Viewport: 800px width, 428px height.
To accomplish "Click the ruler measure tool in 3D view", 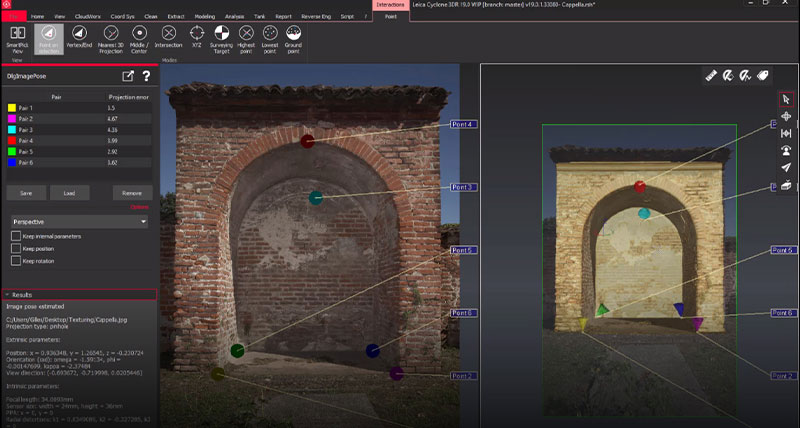I will pyautogui.click(x=711, y=76).
